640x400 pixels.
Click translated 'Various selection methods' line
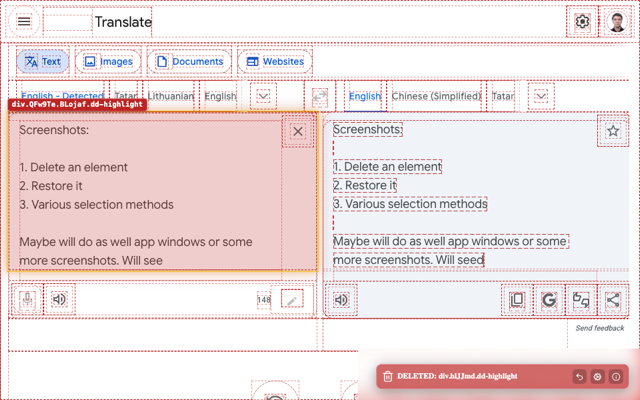(410, 204)
